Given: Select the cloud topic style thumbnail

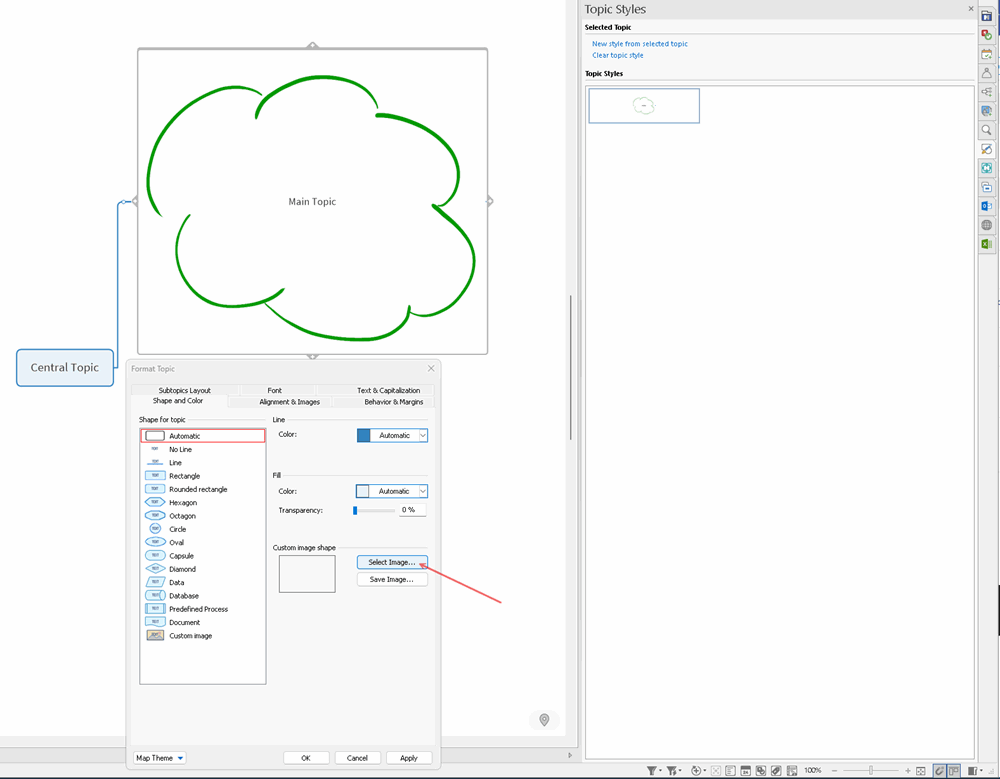Looking at the screenshot, I should (x=644, y=106).
